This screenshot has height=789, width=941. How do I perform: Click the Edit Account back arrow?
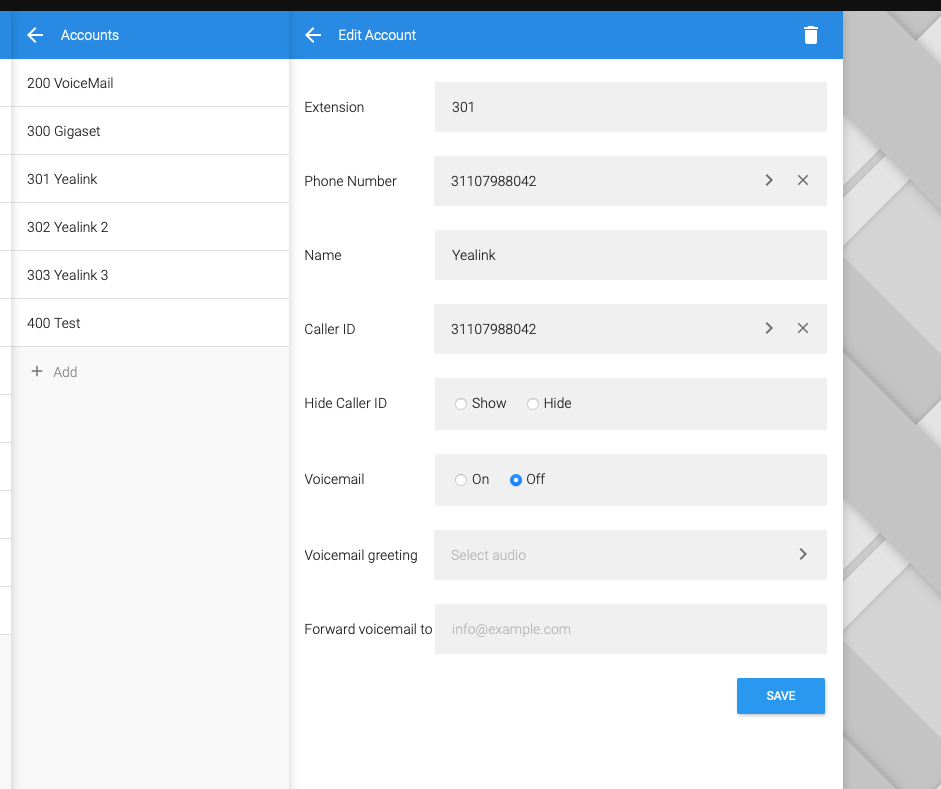[x=313, y=35]
